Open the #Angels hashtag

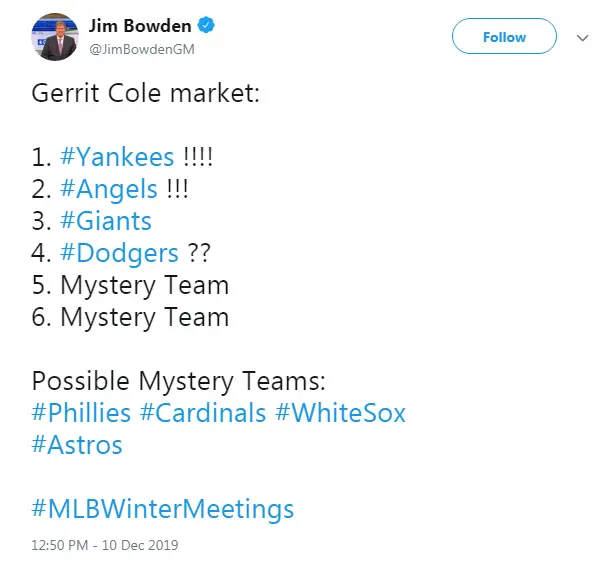tap(109, 189)
